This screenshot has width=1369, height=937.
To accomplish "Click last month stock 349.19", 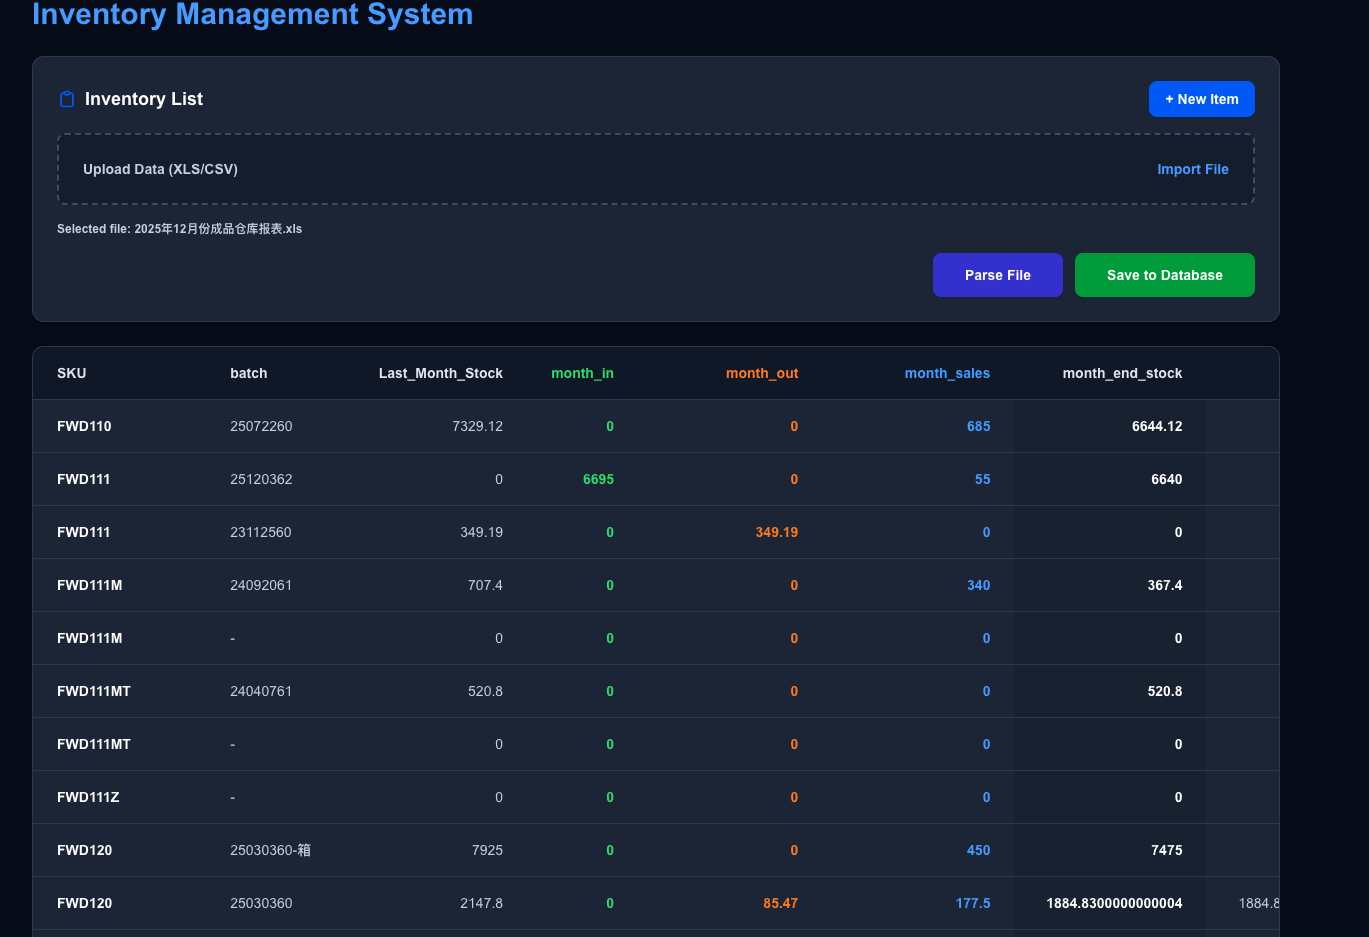I will pyautogui.click(x=481, y=532).
